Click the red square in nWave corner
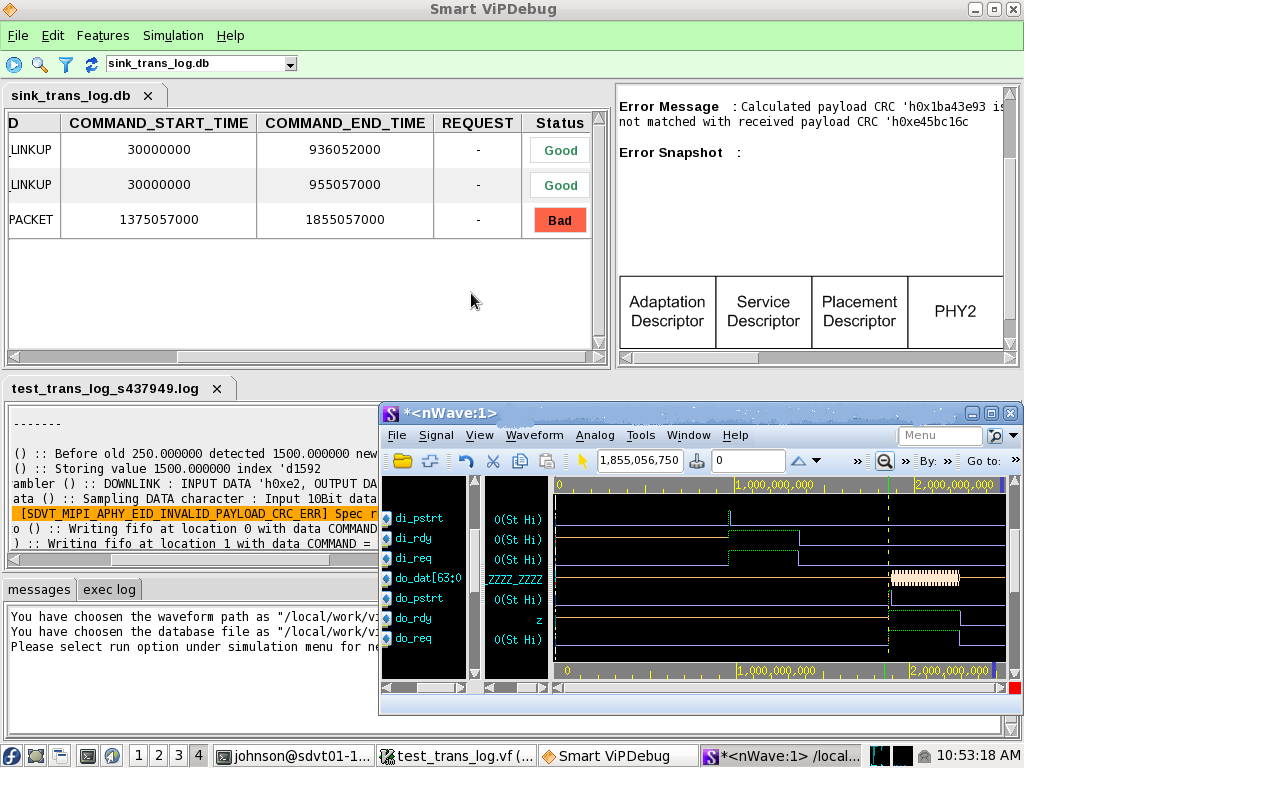Screen dimensions: 1279x786 1015,688
